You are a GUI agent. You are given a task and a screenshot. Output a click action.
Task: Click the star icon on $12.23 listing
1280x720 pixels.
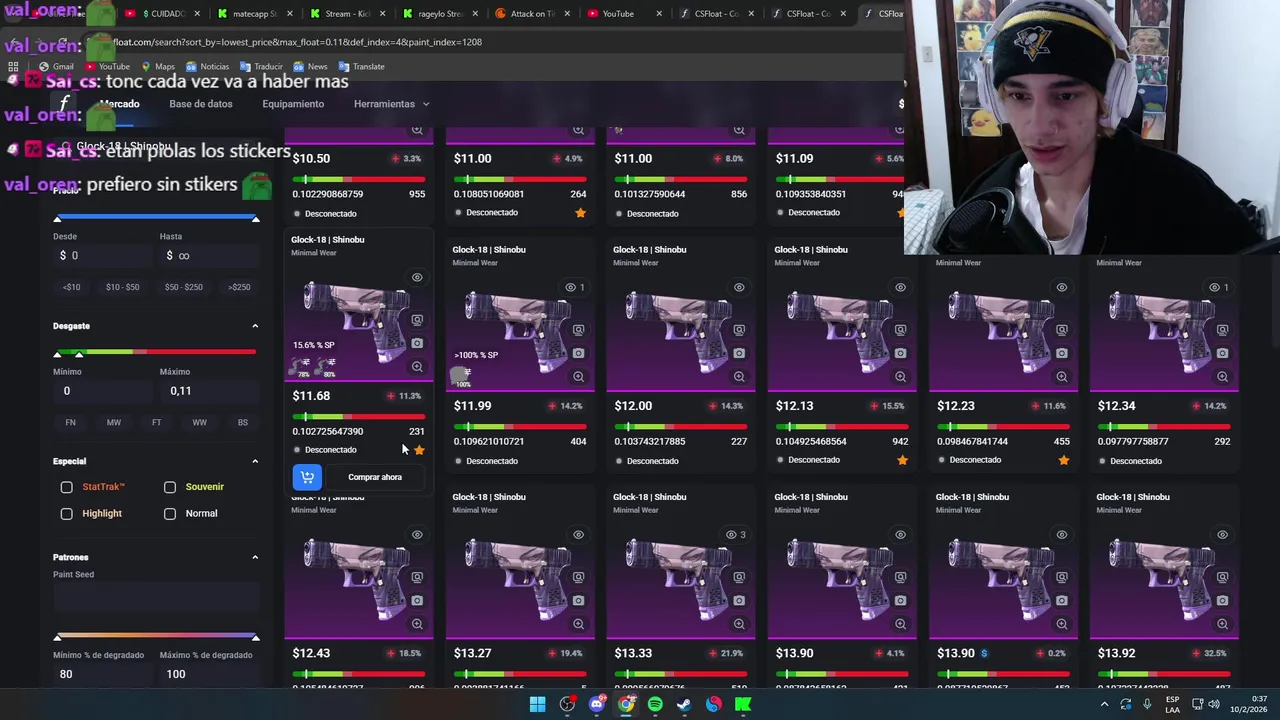[x=1063, y=460]
